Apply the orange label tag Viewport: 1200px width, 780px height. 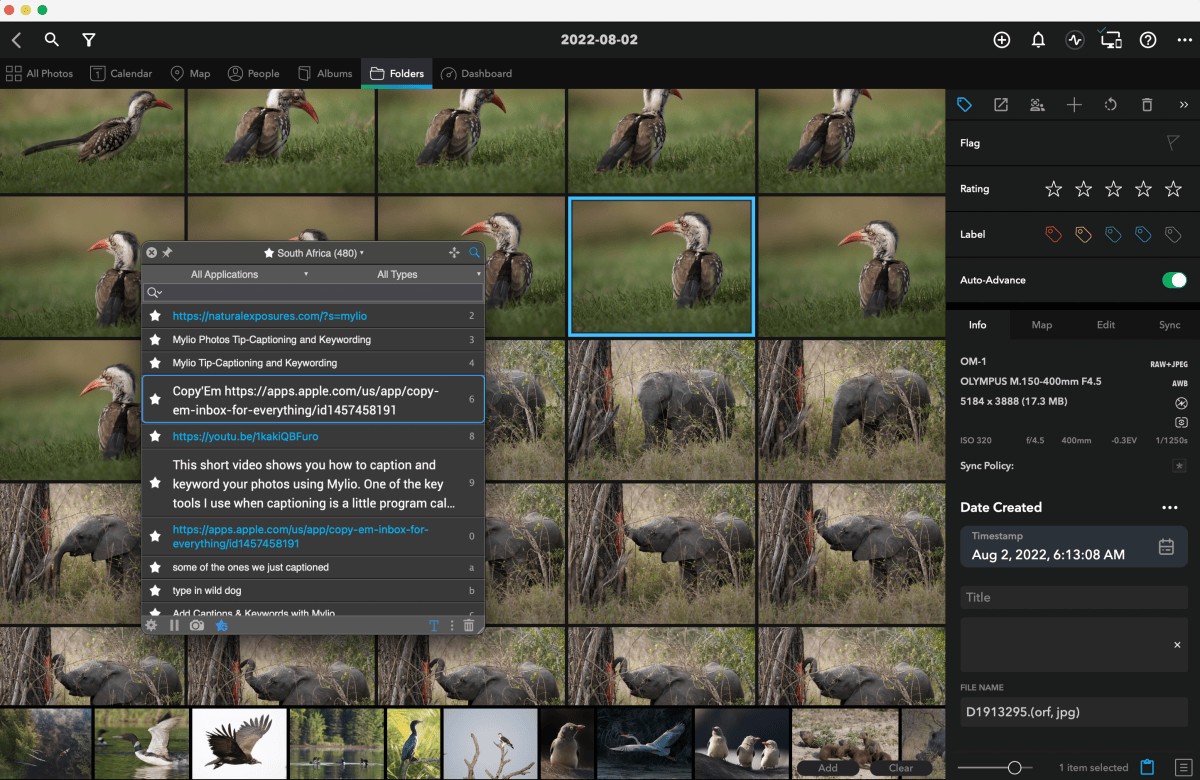[x=1083, y=234]
